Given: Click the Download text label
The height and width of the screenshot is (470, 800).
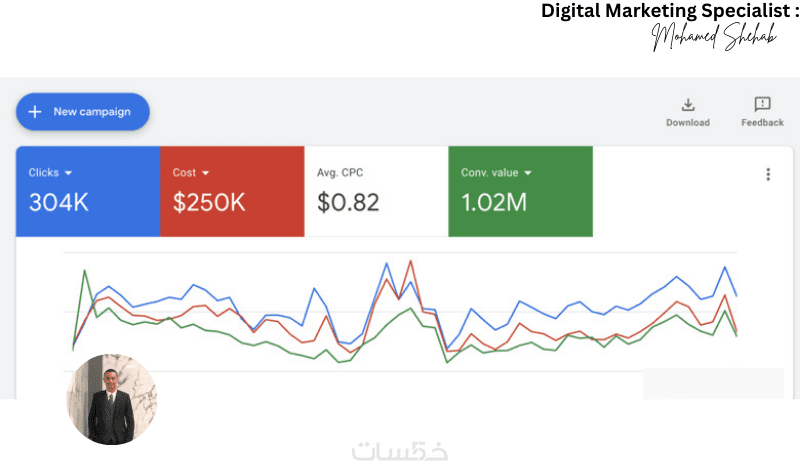Looking at the screenshot, I should click(688, 123).
